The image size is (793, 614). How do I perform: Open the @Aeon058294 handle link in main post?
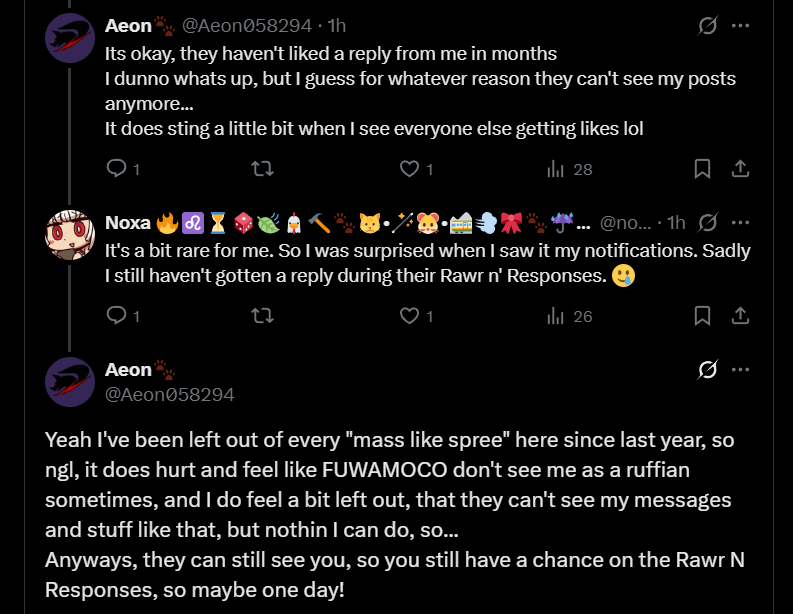point(169,394)
